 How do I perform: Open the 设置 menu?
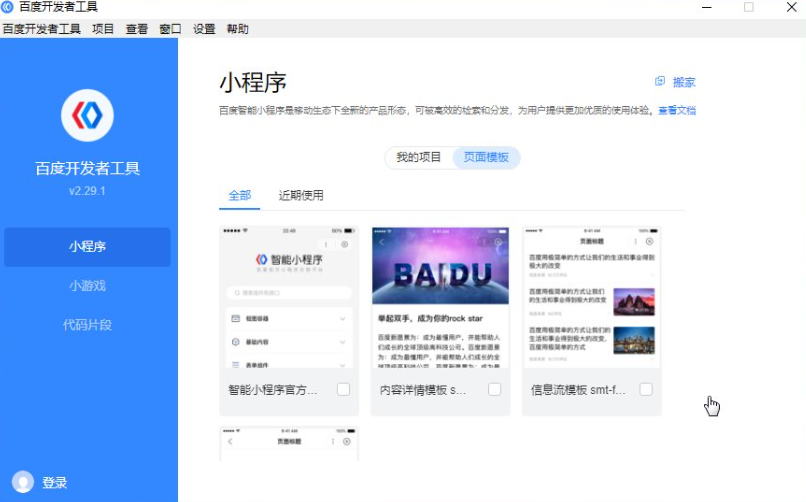point(204,29)
